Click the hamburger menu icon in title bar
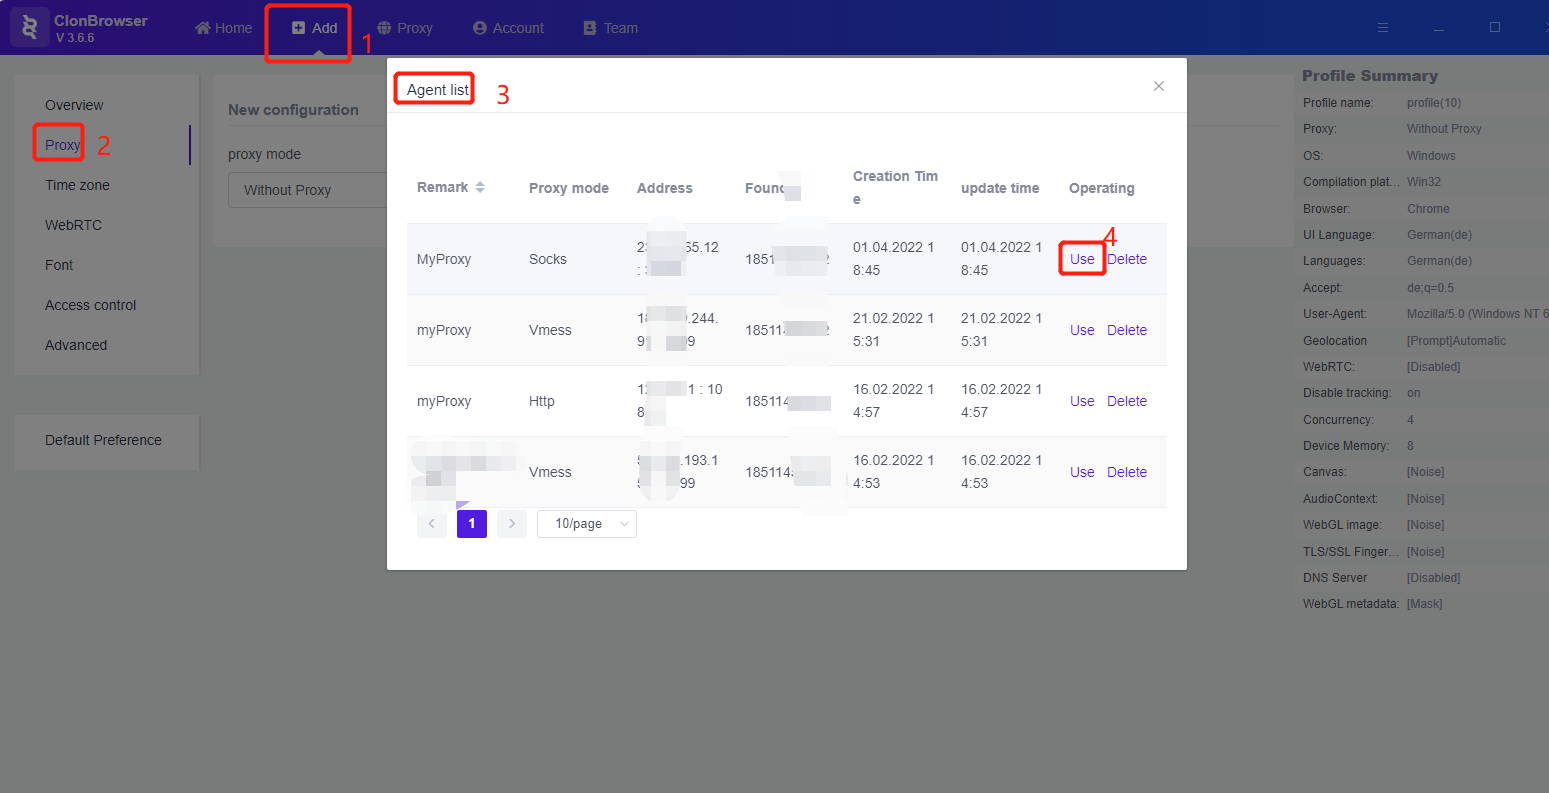The height and width of the screenshot is (793, 1549). pyautogui.click(x=1383, y=28)
